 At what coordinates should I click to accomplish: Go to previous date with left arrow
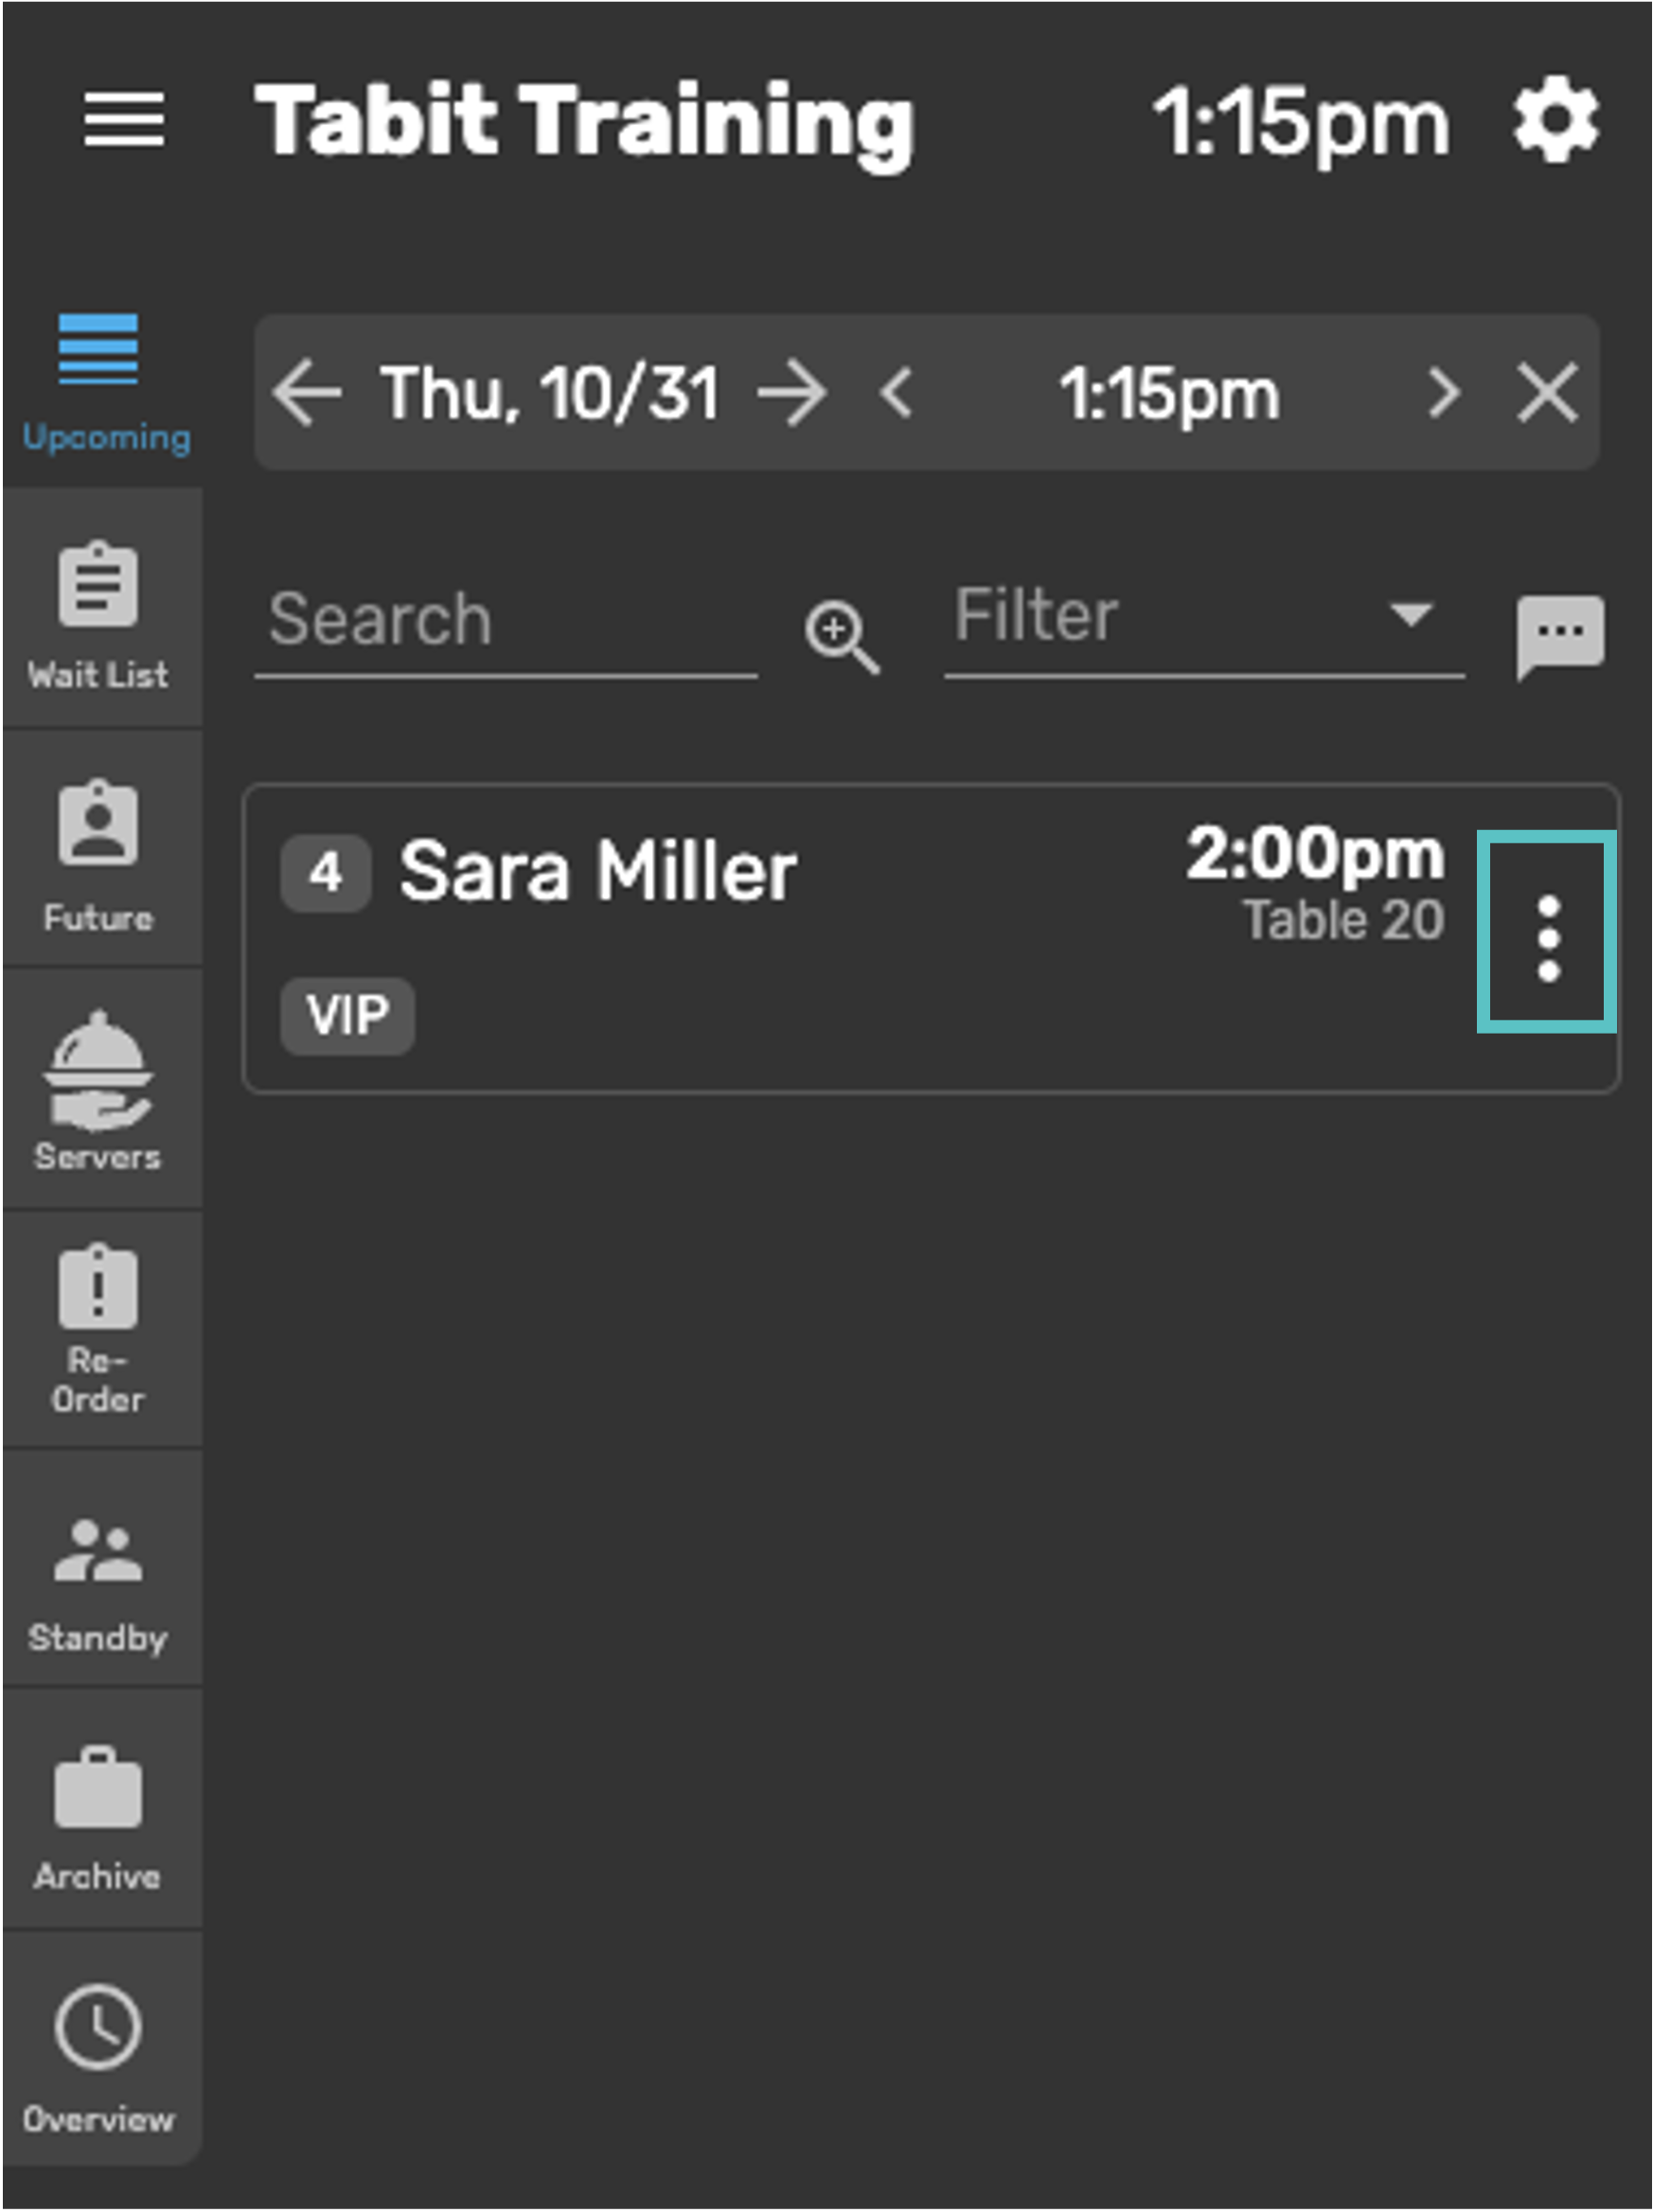307,393
